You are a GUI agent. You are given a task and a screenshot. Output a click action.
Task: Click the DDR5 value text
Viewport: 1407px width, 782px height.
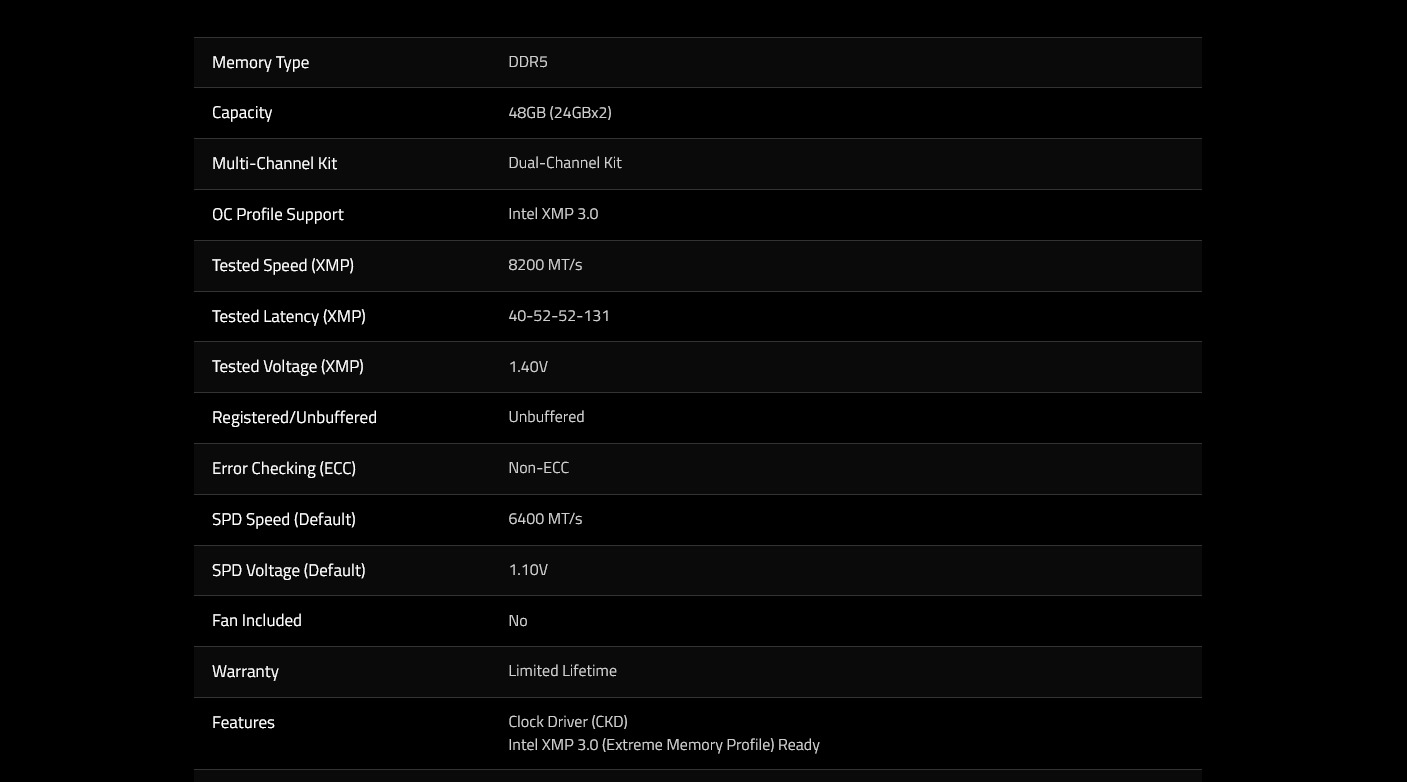[528, 62]
